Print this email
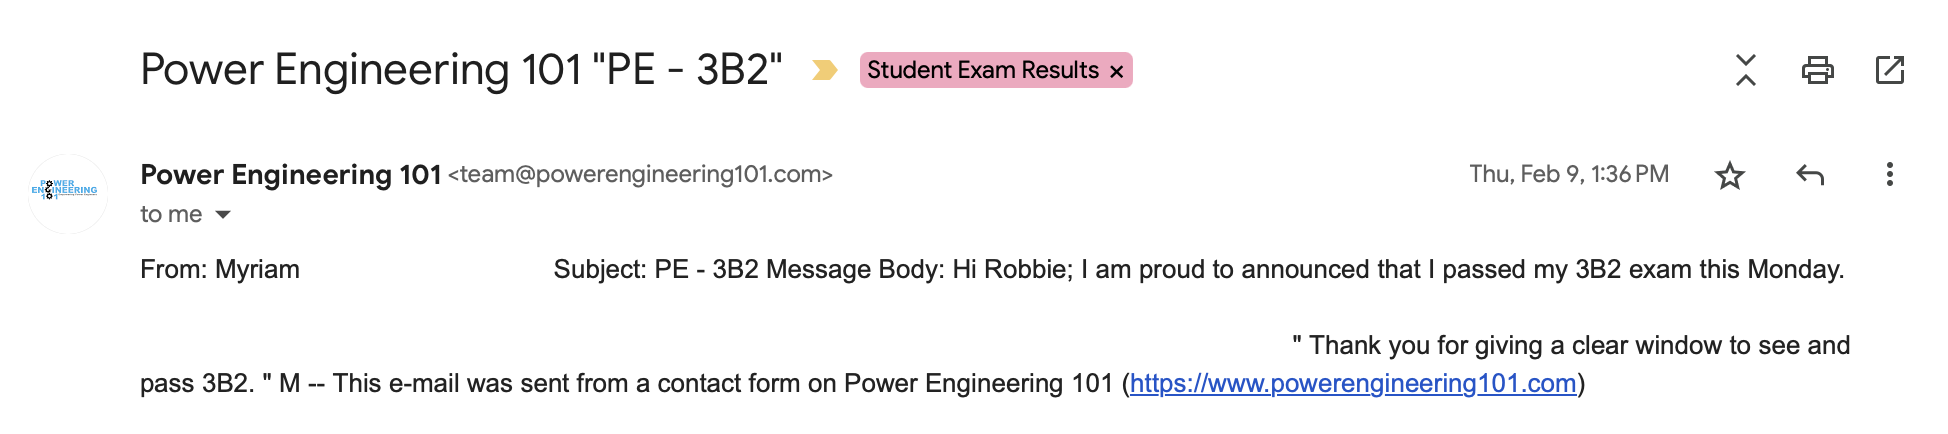1948x434 pixels. (x=1817, y=70)
